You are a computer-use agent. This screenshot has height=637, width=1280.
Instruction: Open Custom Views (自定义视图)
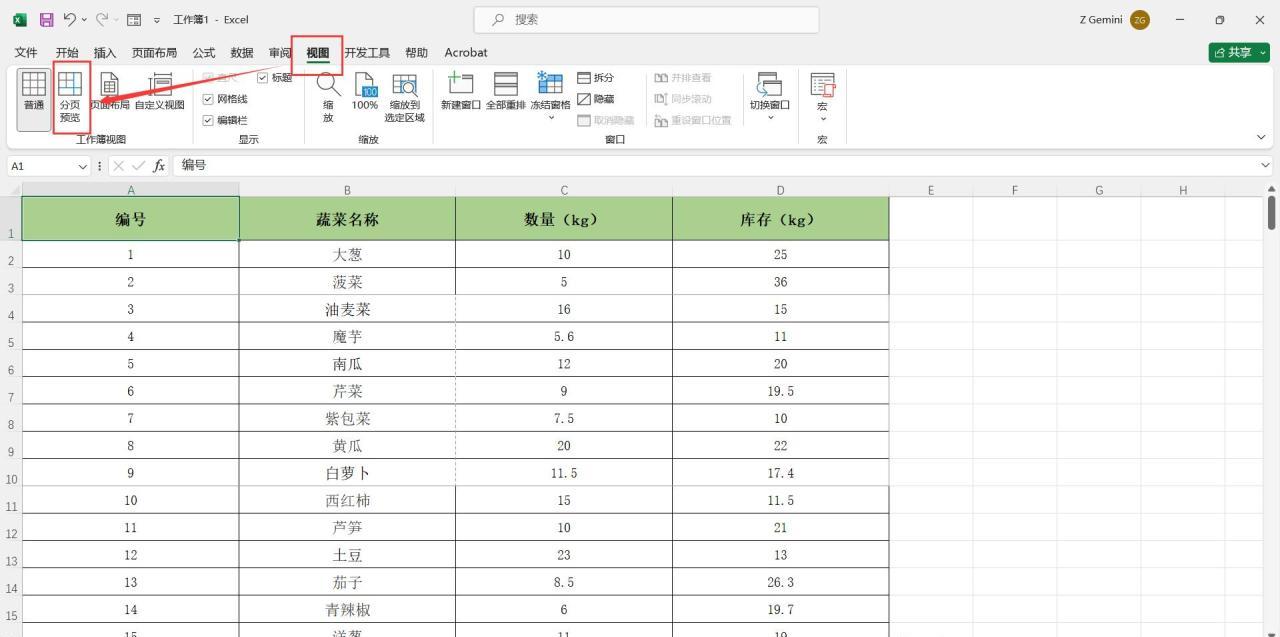(160, 91)
